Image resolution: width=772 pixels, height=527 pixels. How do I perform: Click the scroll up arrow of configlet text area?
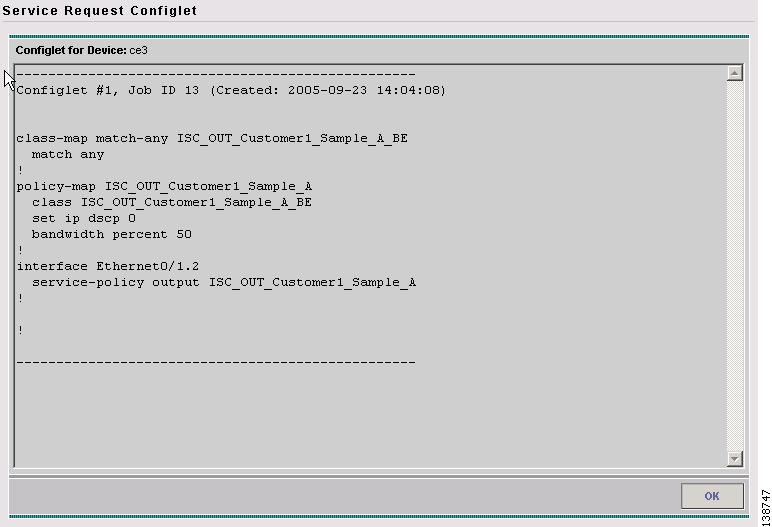tap(734, 73)
